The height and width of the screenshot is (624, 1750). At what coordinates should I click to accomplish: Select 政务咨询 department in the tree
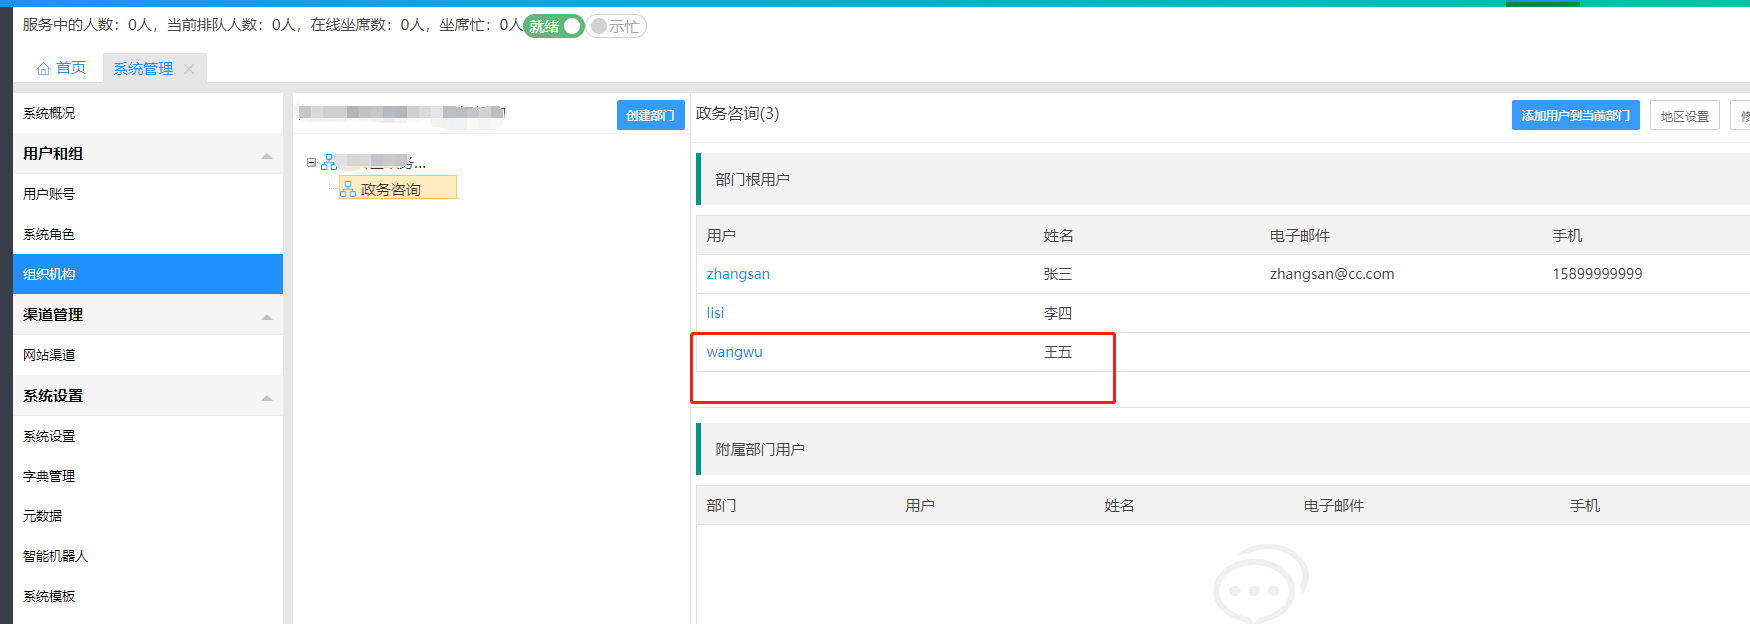[x=391, y=189]
